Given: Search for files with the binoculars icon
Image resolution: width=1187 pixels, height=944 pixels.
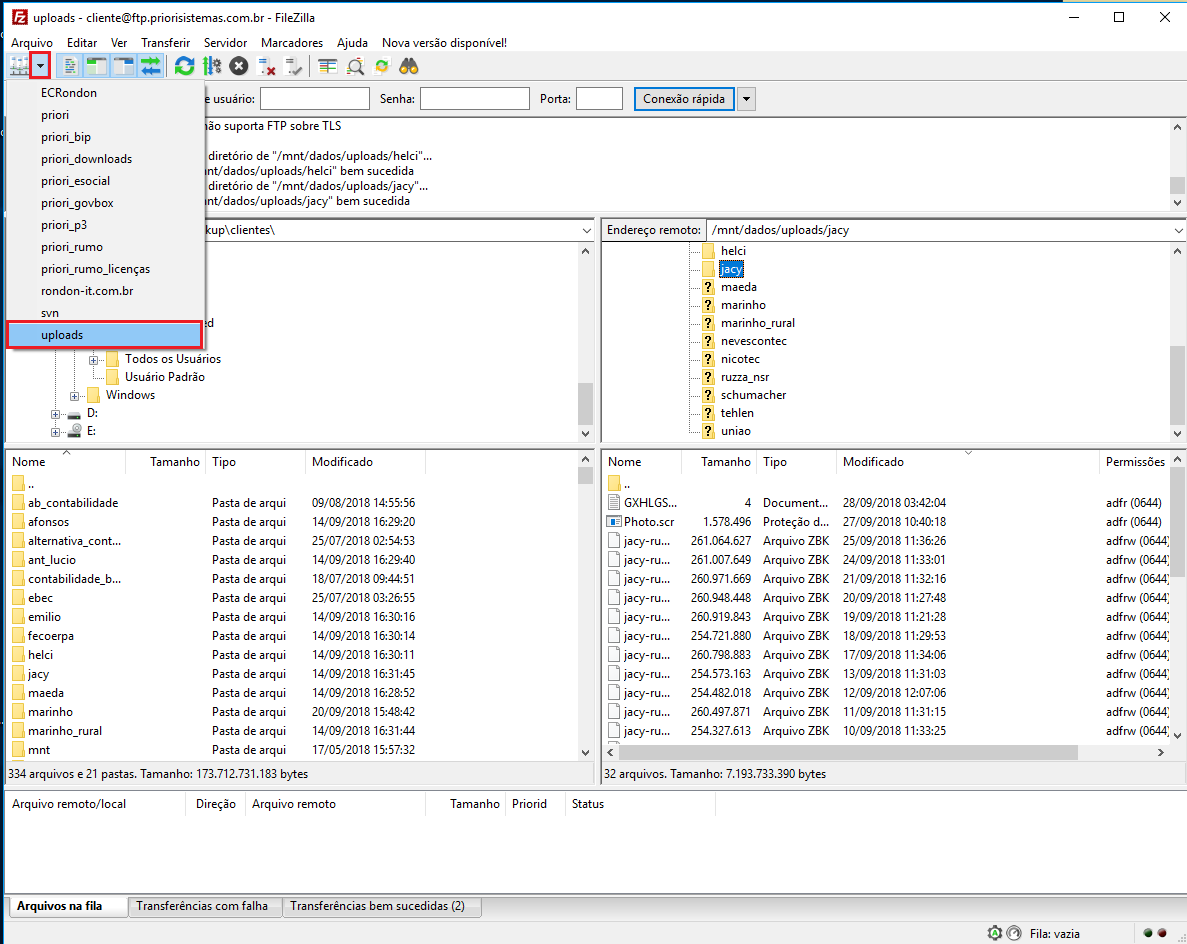Looking at the screenshot, I should 409,67.
